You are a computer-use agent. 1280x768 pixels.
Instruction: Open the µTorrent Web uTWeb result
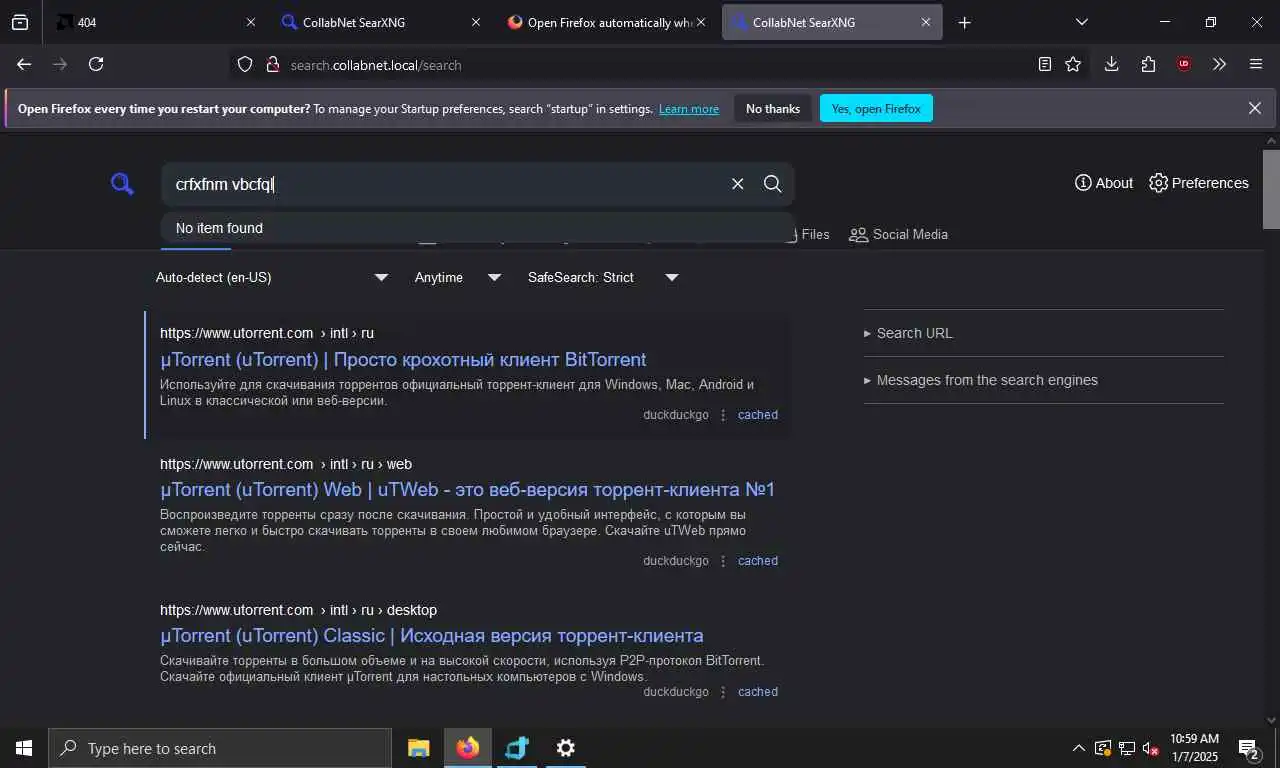click(468, 489)
